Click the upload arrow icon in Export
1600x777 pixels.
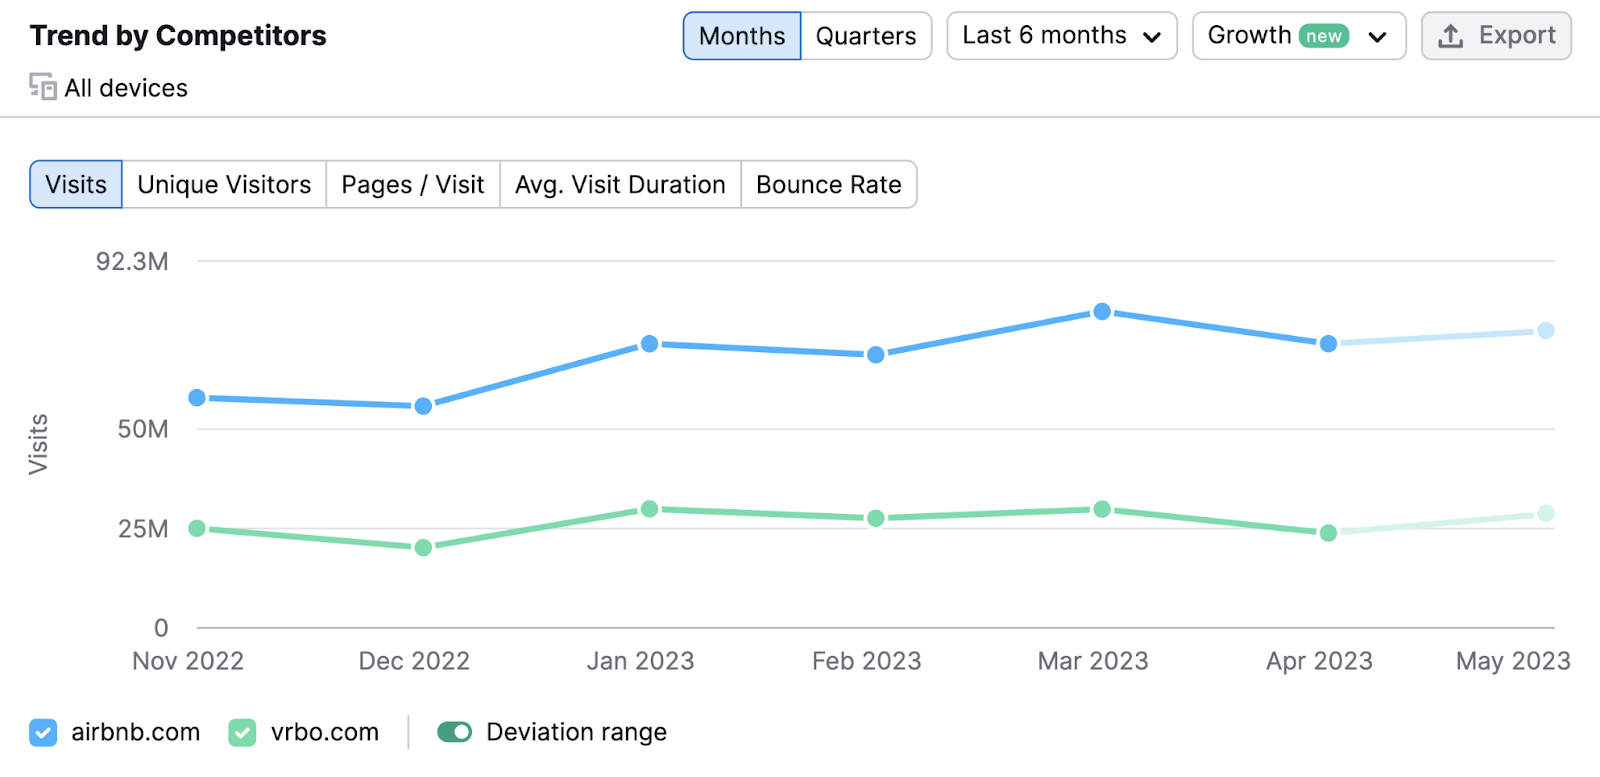point(1451,36)
